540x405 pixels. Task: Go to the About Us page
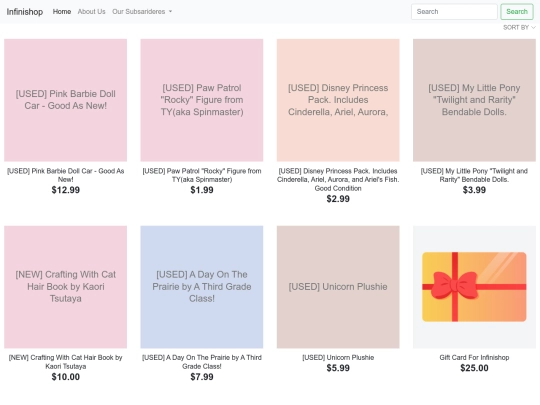click(x=91, y=12)
